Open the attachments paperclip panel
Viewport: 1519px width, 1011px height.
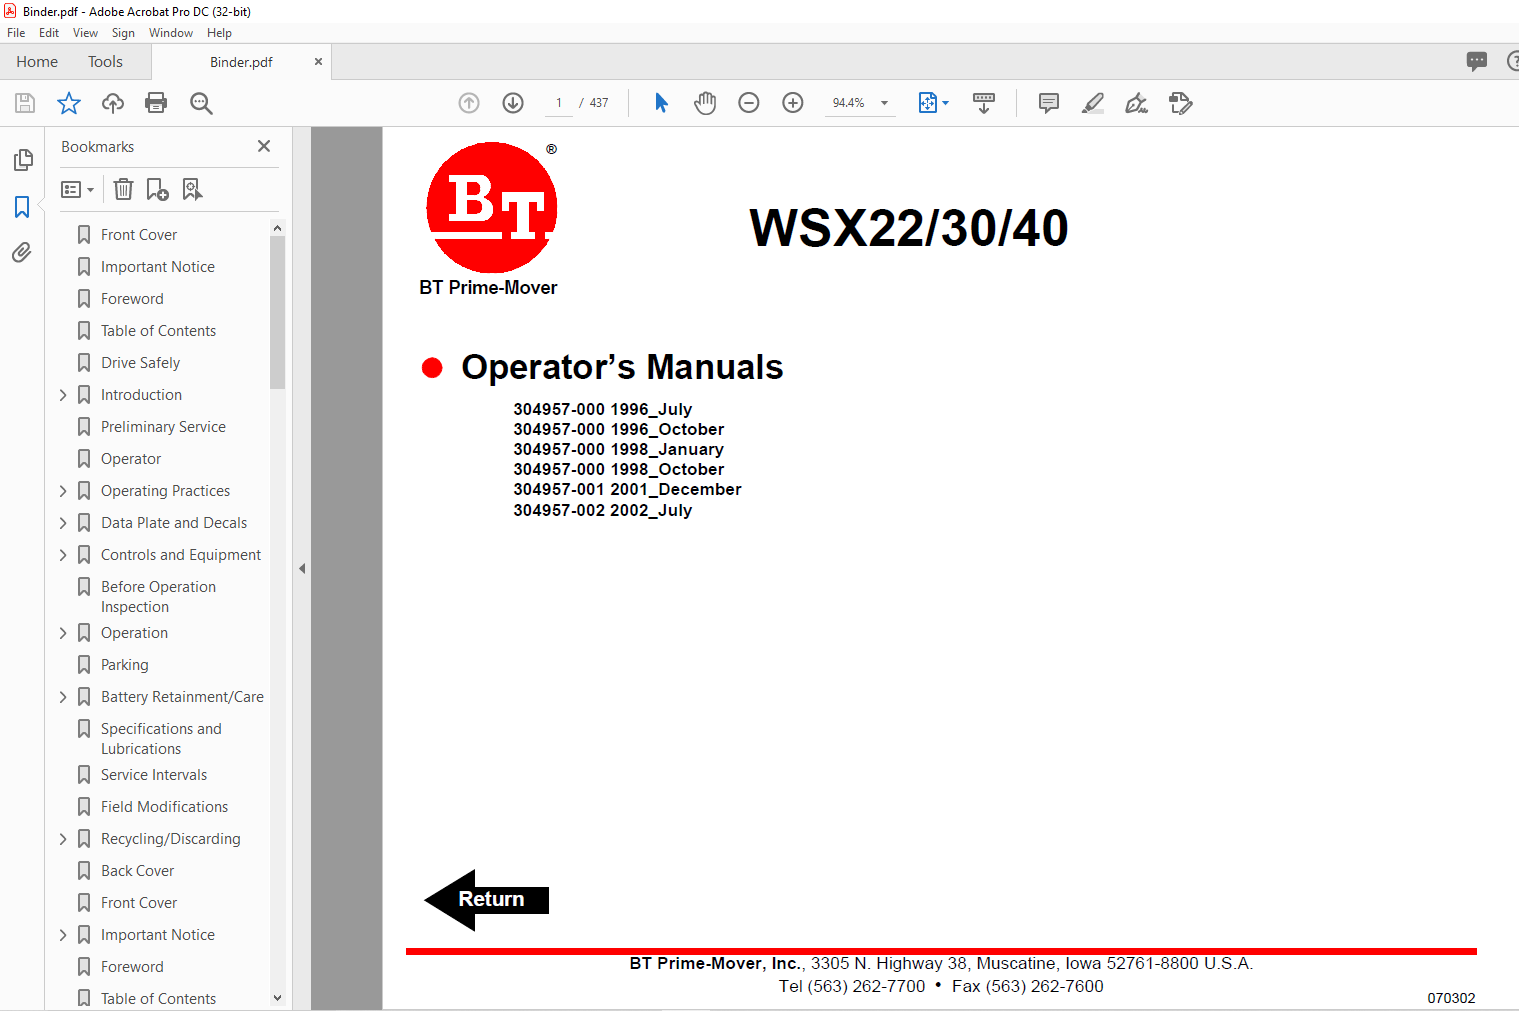[22, 253]
